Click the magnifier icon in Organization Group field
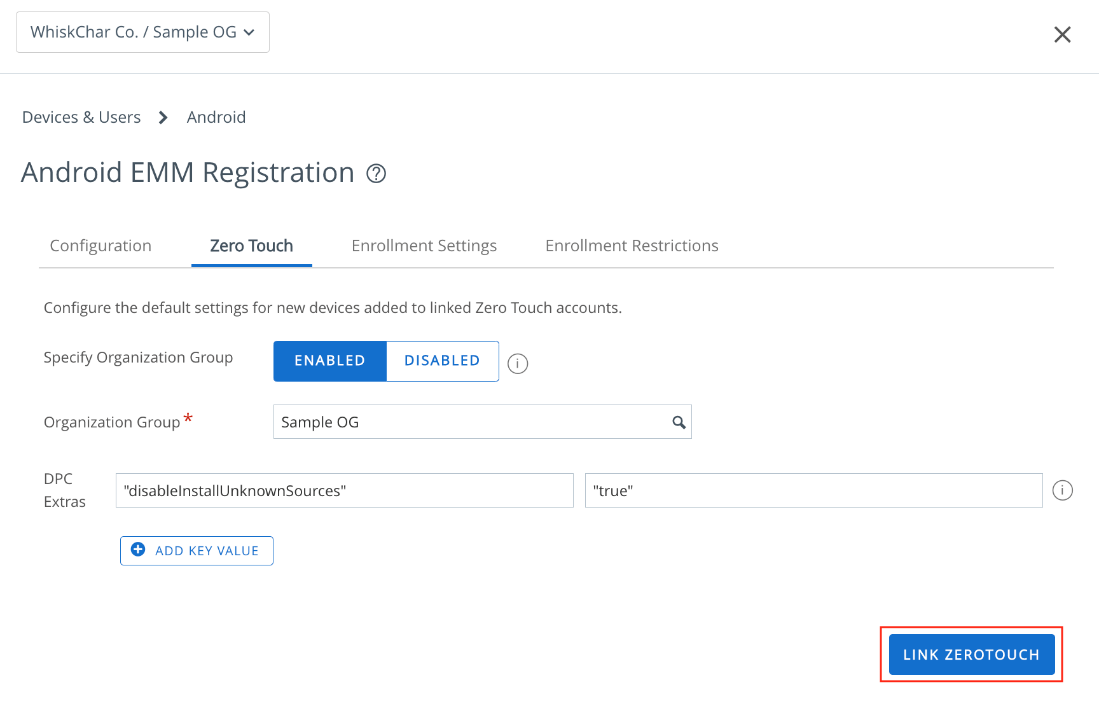The image size is (1099, 706). tap(679, 423)
